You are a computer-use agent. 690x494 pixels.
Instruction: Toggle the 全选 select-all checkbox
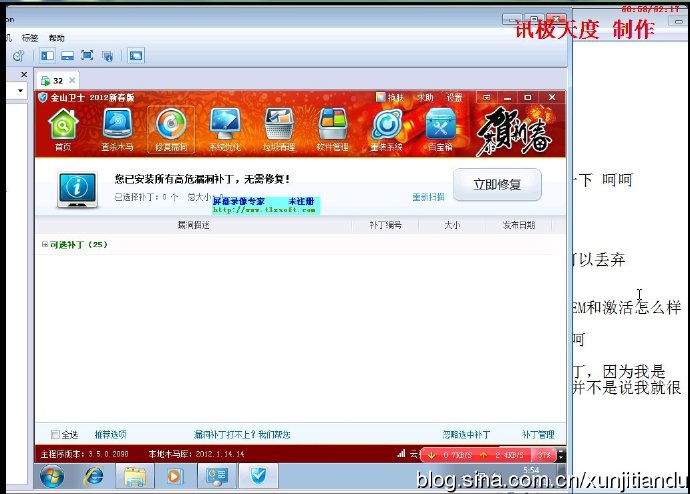click(55, 435)
